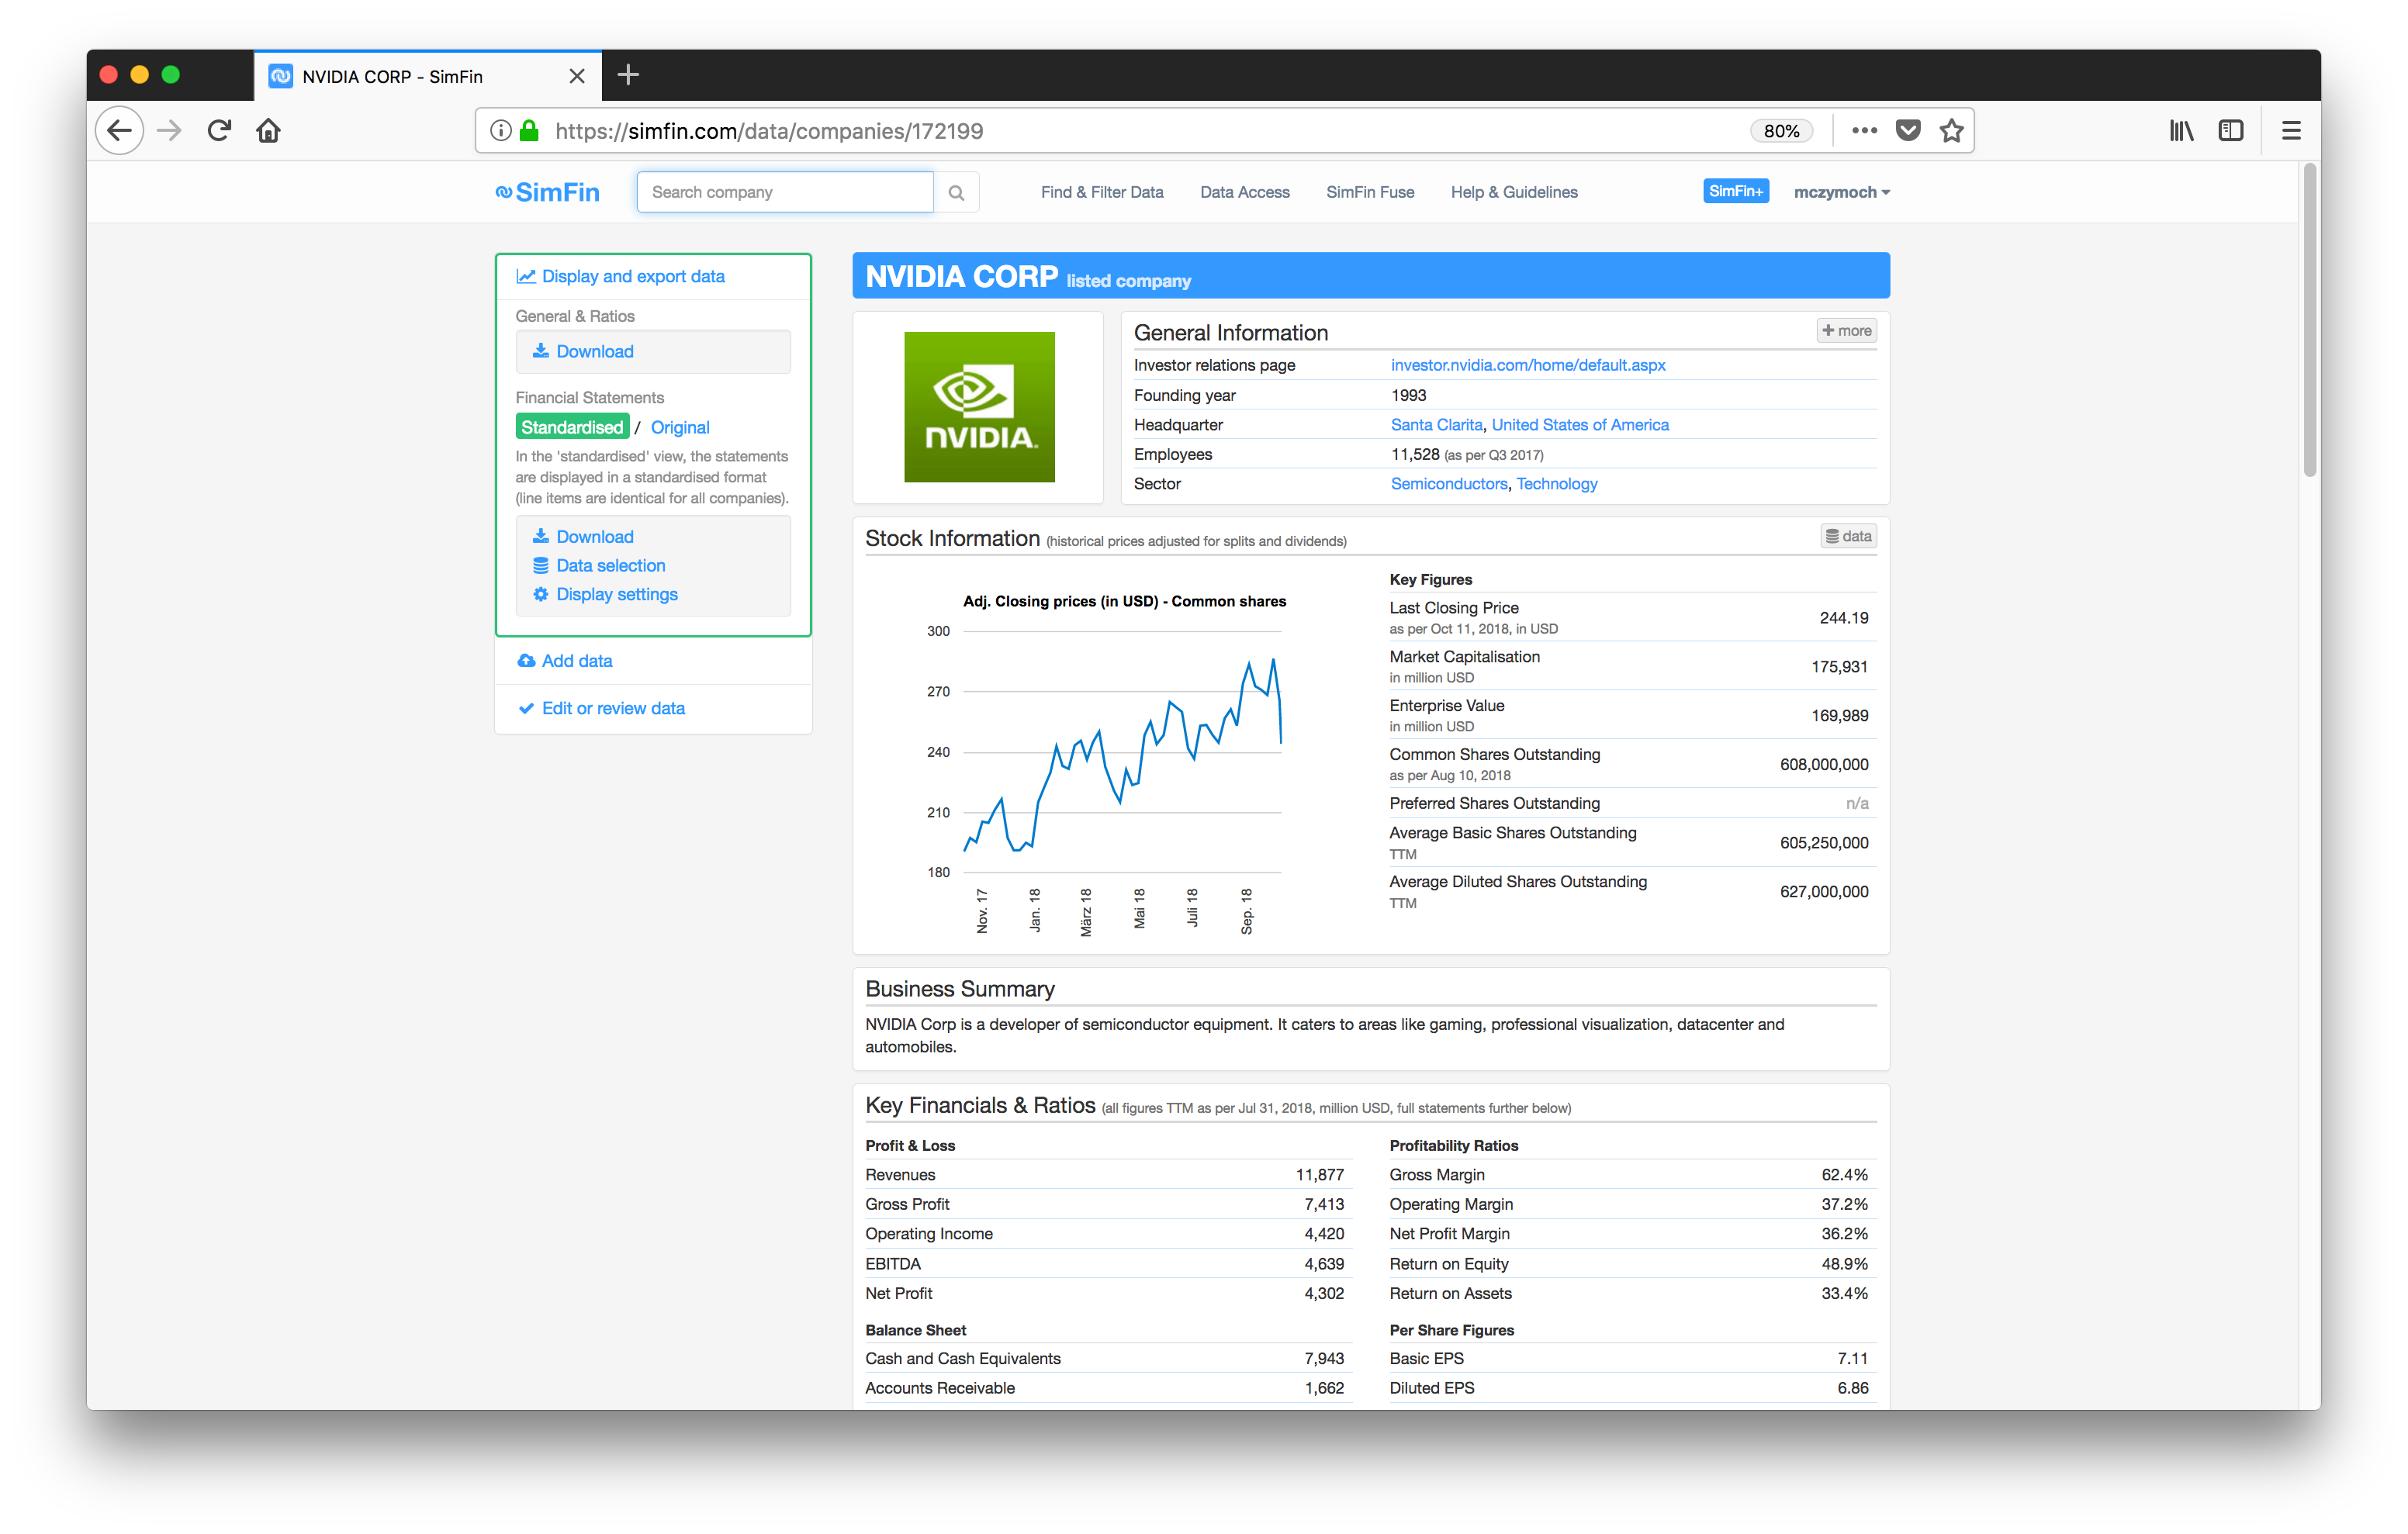Viewport: 2408px width, 1534px height.
Task: Click the 80% zoom level indicator
Action: [x=1780, y=131]
